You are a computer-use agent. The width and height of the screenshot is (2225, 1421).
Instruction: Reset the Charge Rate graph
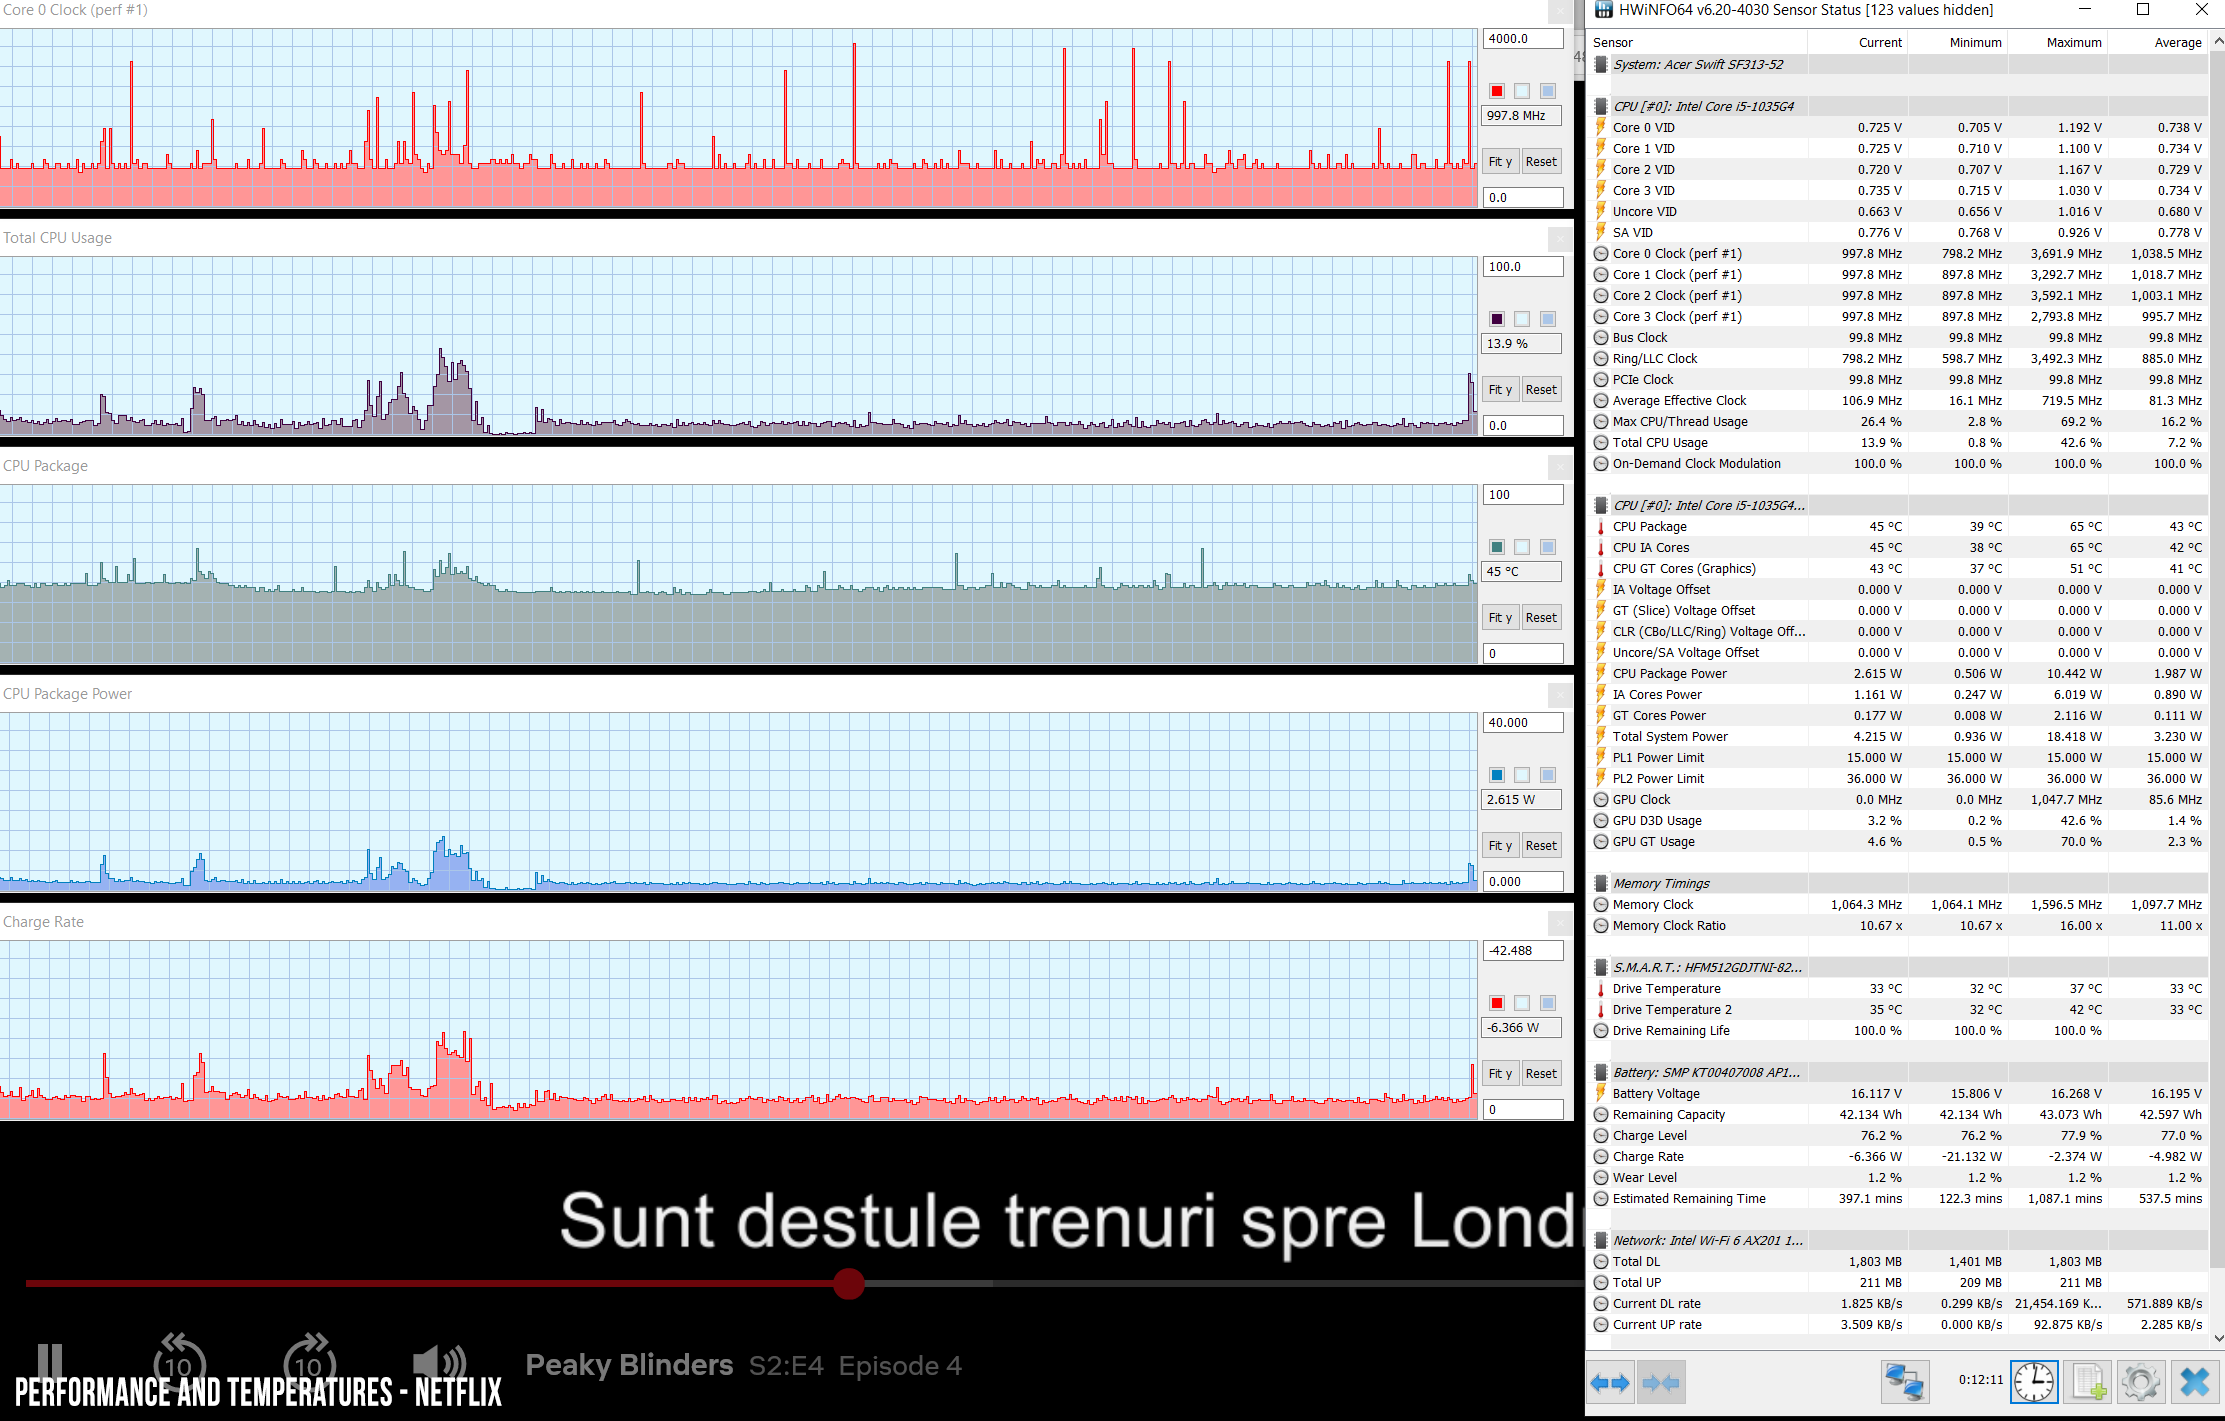1541,1074
